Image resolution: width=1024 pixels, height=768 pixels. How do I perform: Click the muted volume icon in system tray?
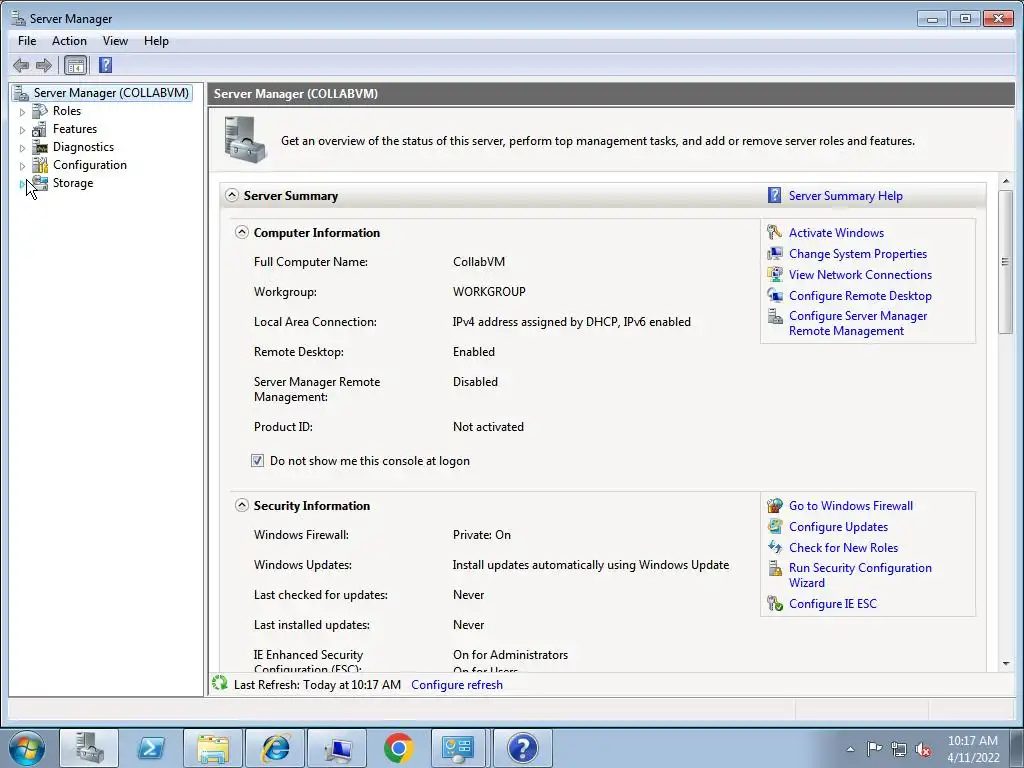pyautogui.click(x=923, y=749)
